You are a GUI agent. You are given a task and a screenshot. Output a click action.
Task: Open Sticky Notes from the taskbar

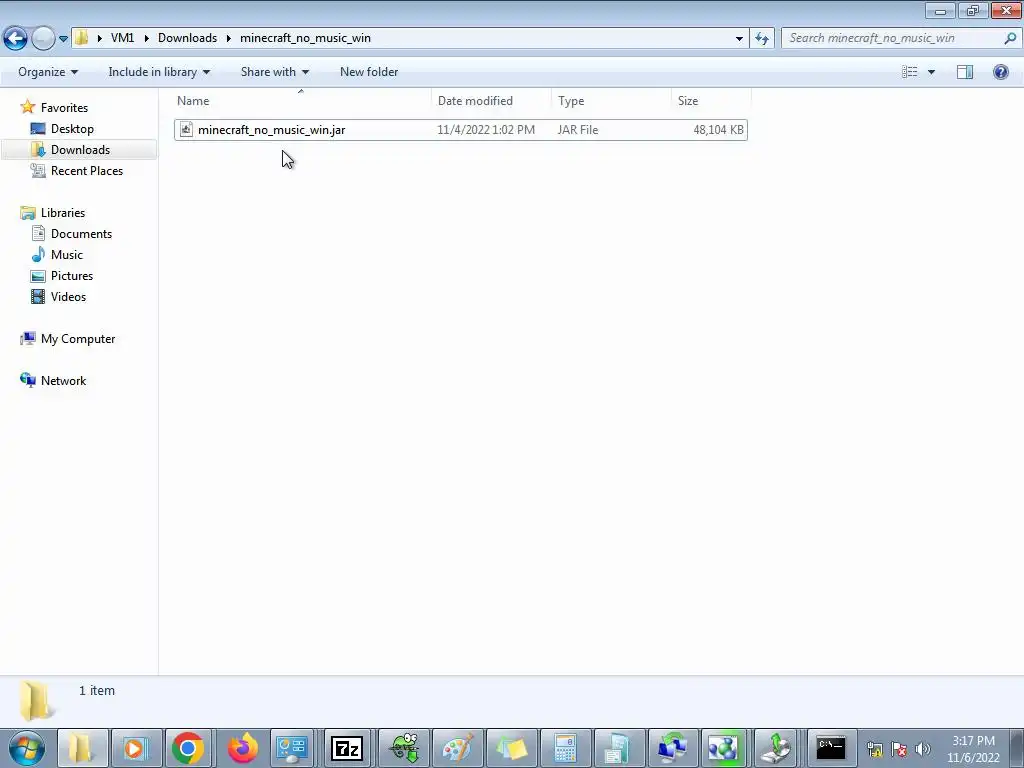click(x=511, y=748)
